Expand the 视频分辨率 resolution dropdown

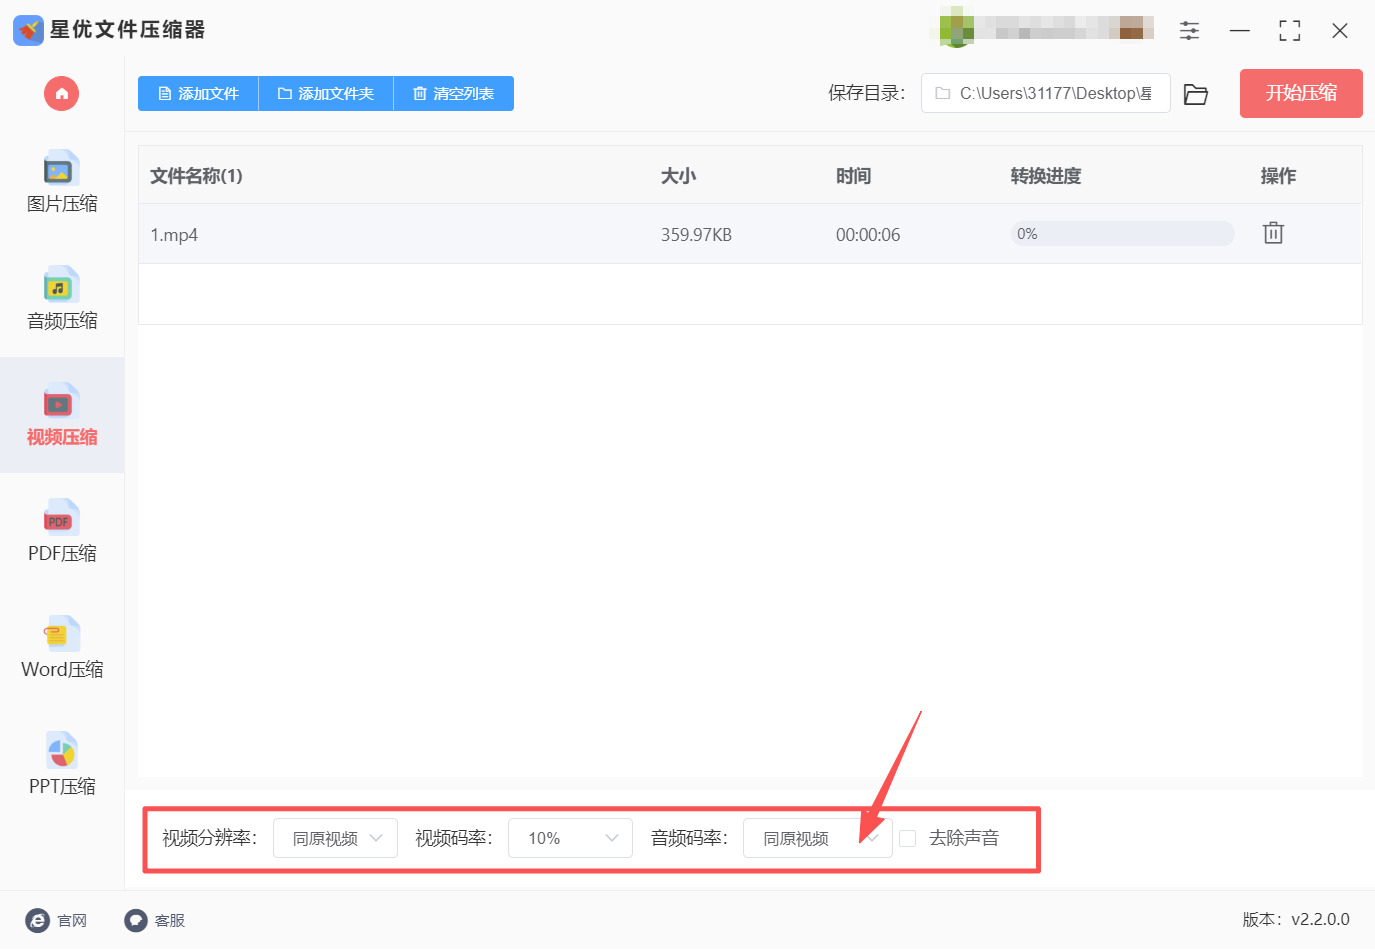335,838
